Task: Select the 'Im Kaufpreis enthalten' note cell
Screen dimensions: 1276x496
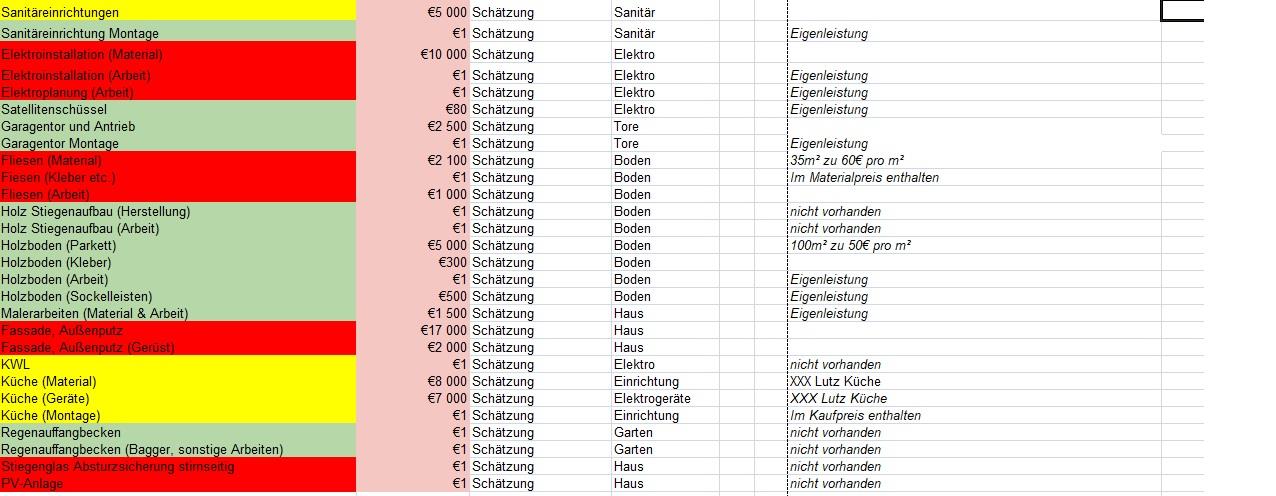Action: point(973,415)
